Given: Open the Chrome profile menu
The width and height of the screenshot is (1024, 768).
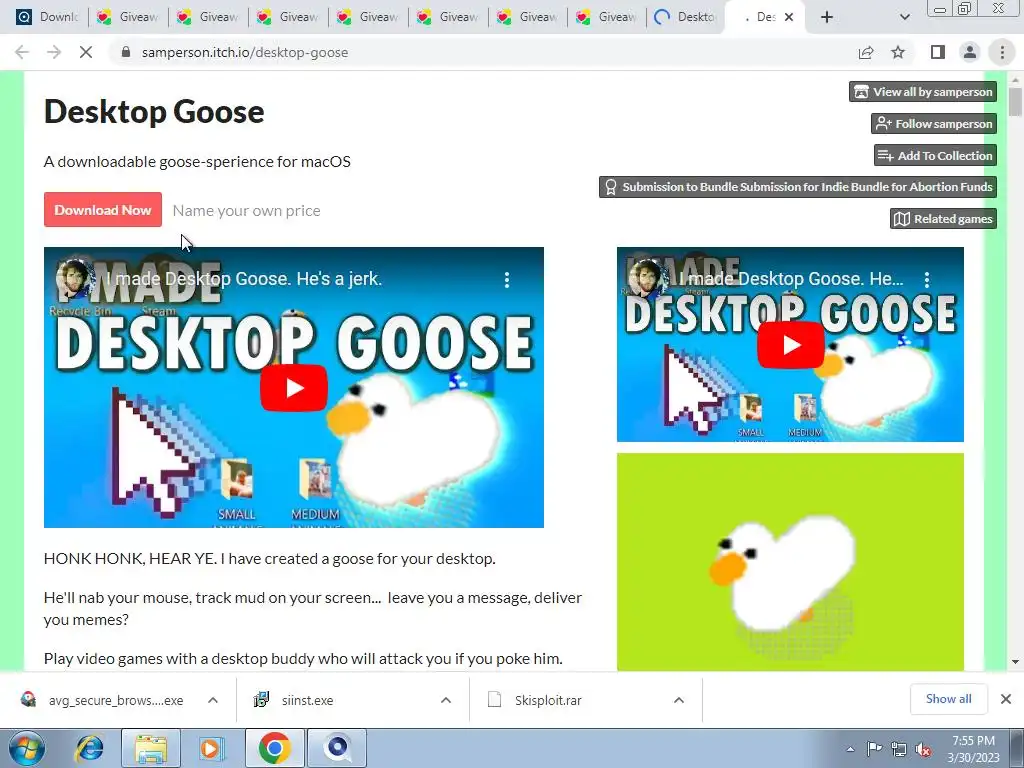Looking at the screenshot, I should [970, 52].
